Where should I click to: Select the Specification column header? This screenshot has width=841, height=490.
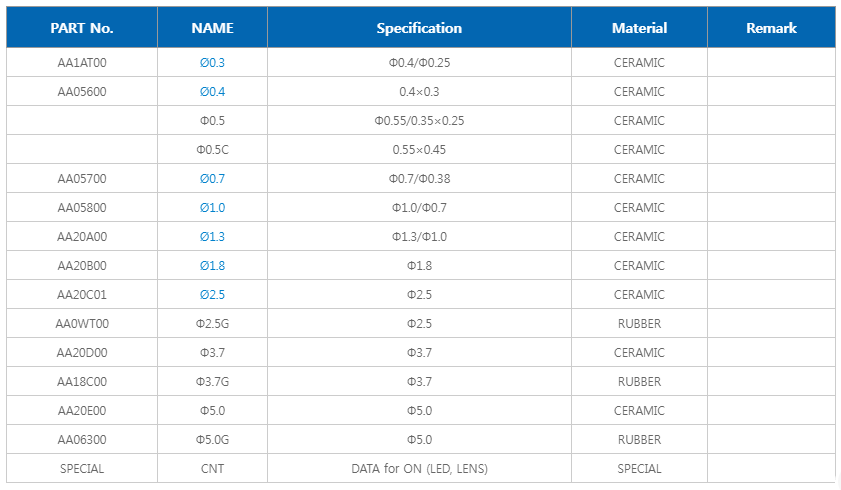tap(419, 28)
